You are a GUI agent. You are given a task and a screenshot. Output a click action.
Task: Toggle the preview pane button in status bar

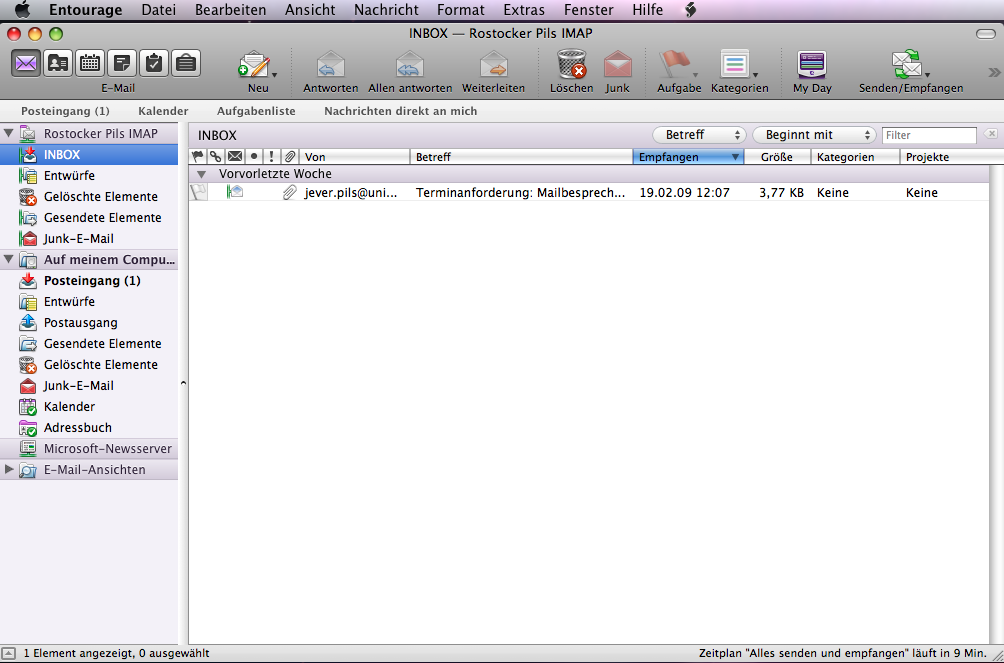click(9, 653)
